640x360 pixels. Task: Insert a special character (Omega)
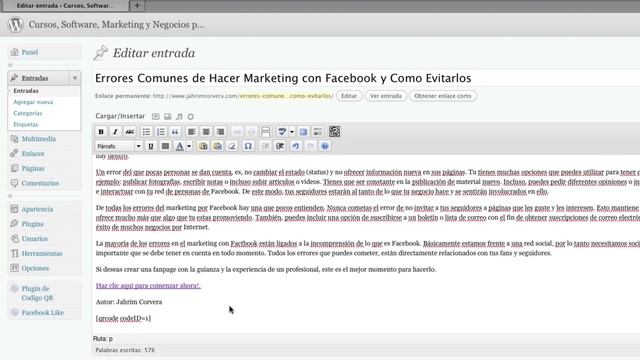click(x=248, y=146)
